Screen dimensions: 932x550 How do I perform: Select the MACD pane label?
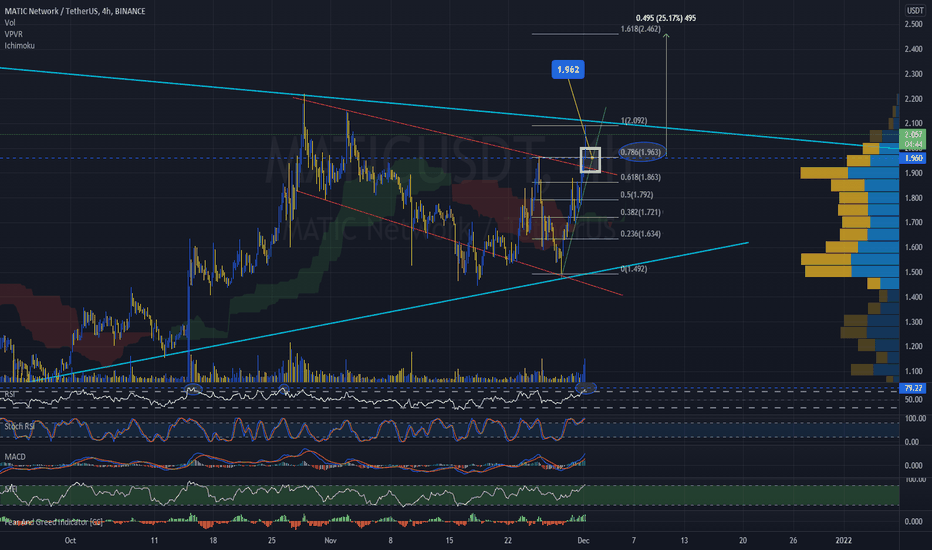15,457
